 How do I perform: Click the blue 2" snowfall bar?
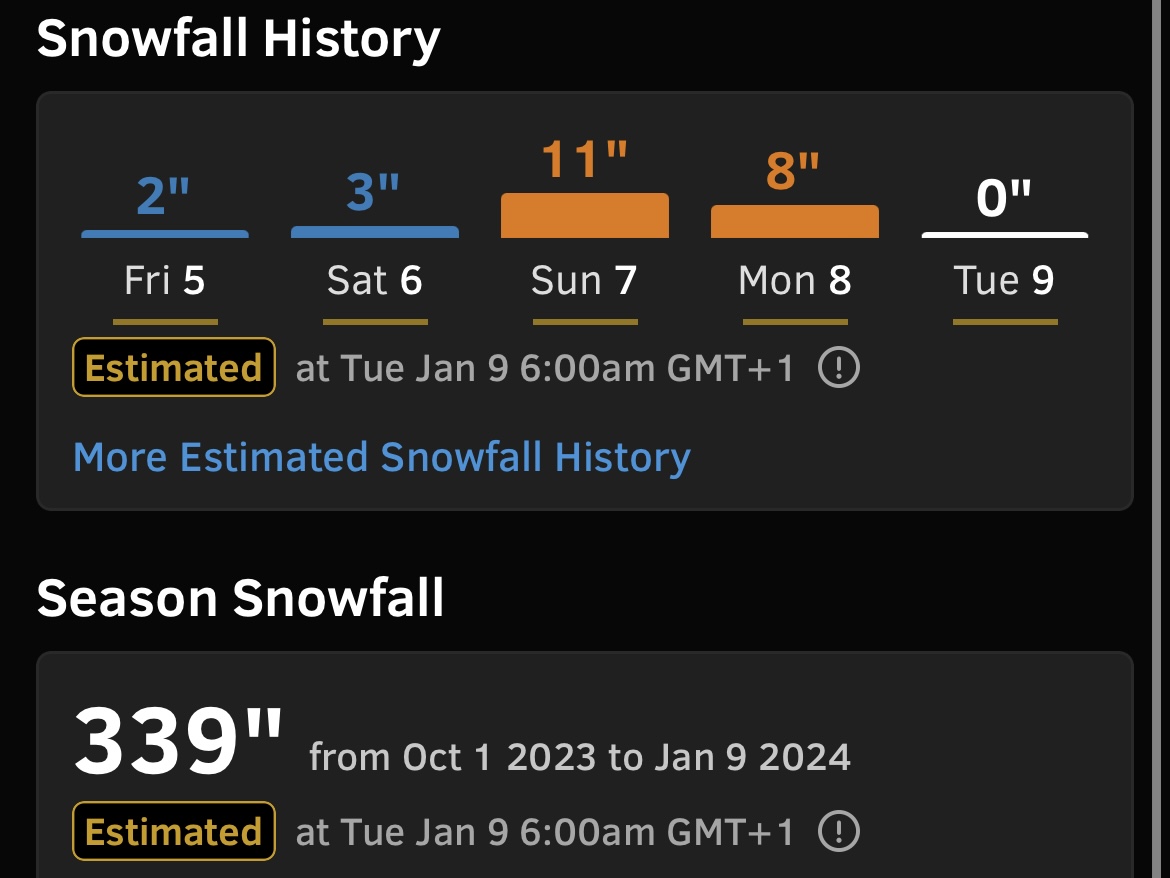pyautogui.click(x=165, y=234)
